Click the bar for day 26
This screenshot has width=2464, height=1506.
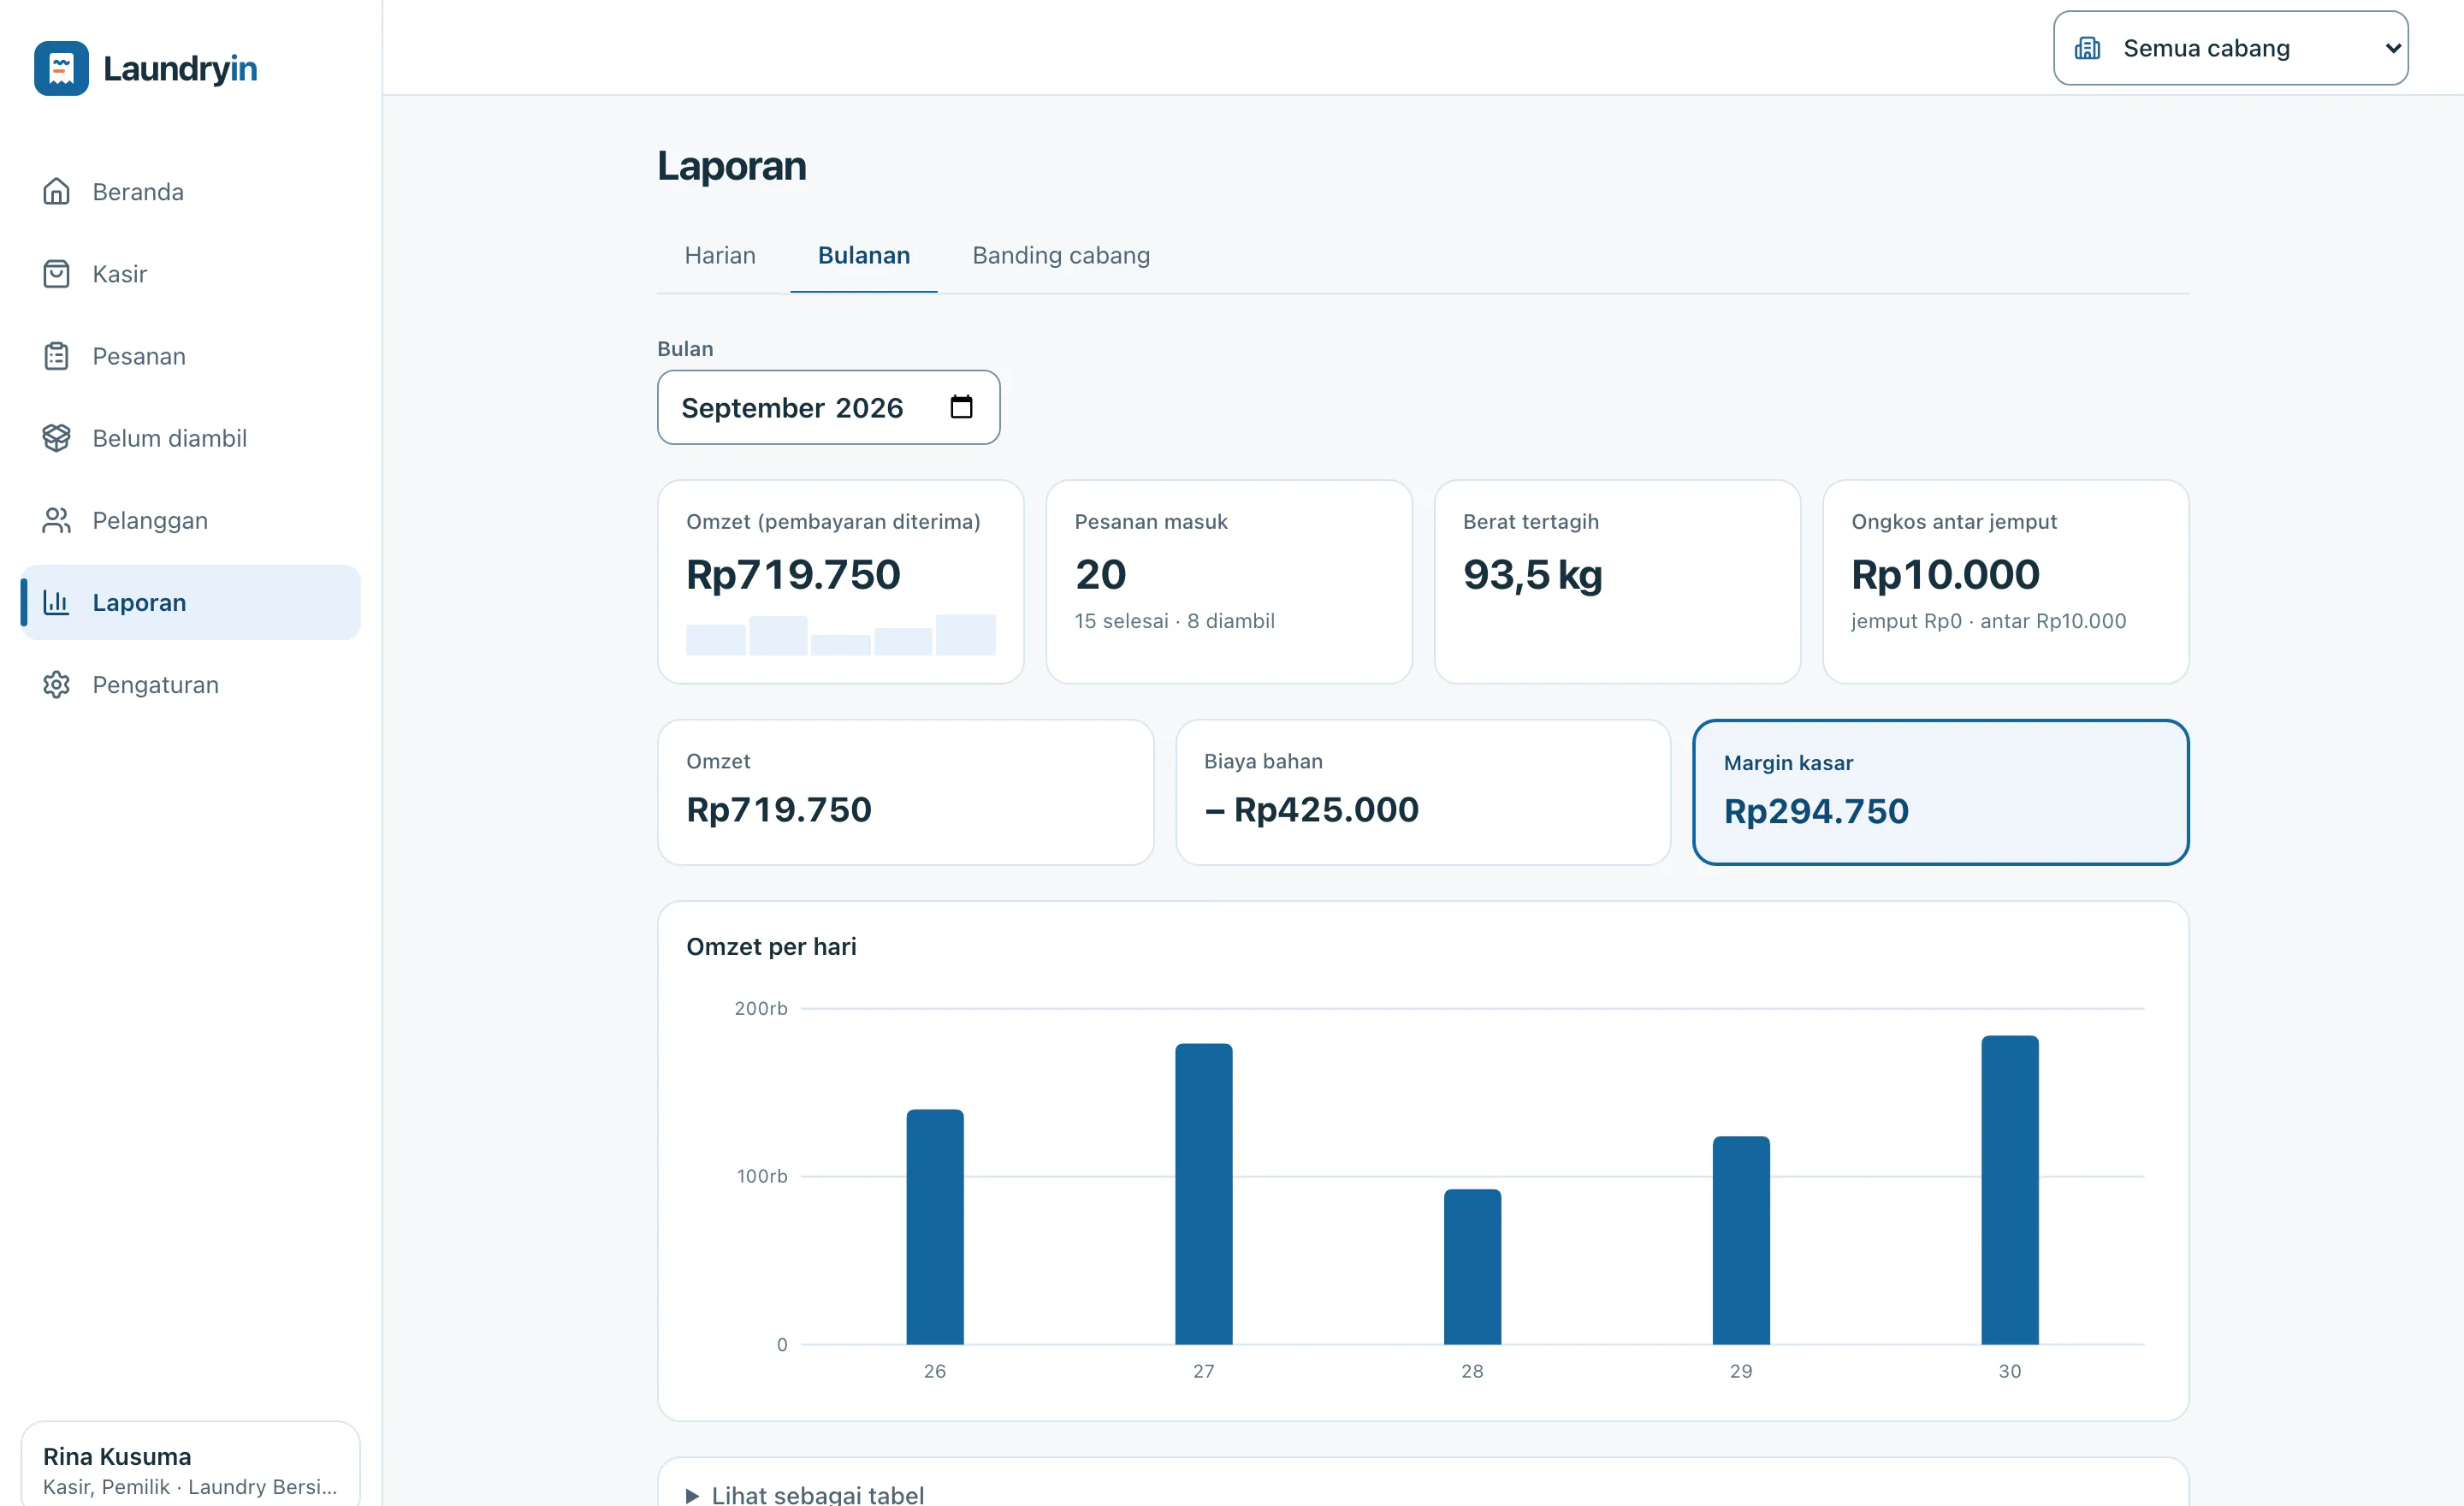[935, 1226]
